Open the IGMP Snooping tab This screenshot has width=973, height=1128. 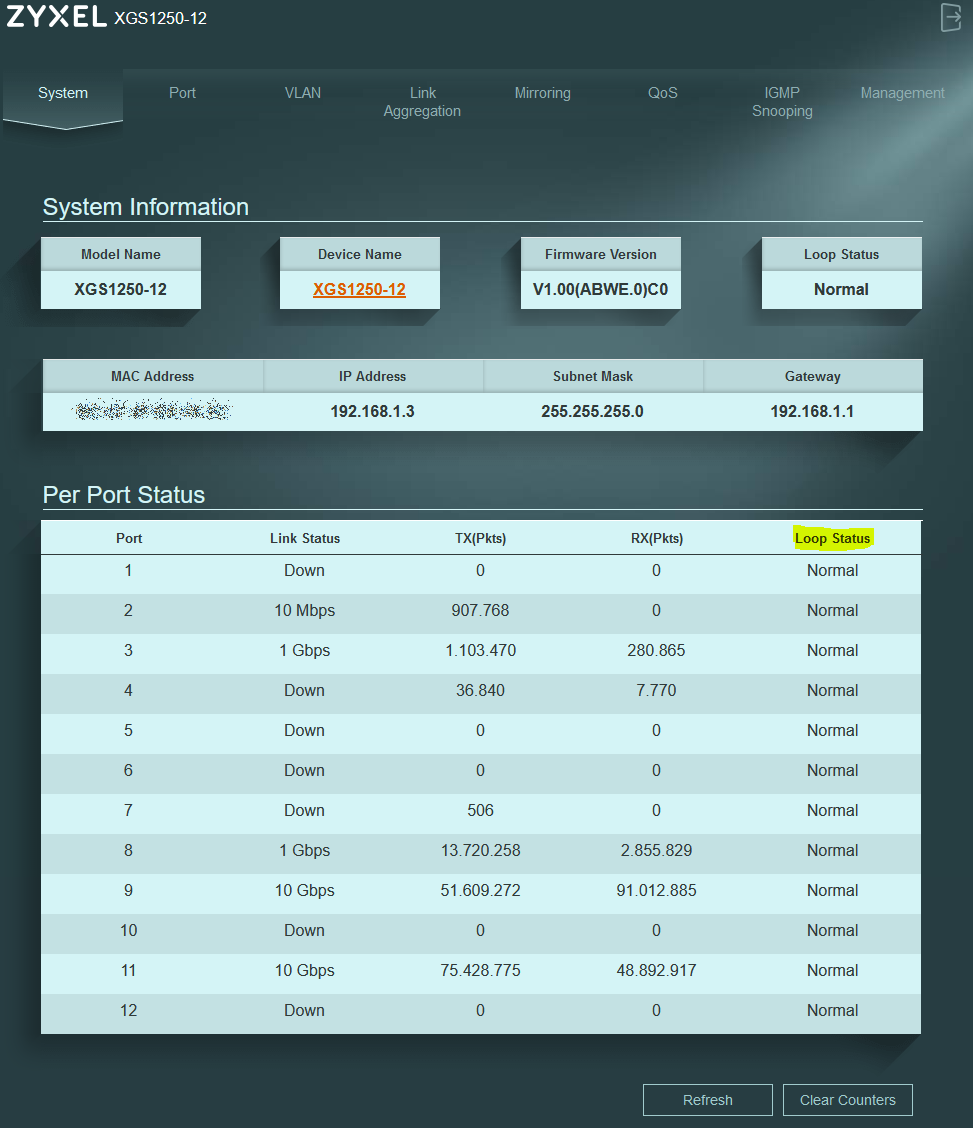click(x=782, y=102)
